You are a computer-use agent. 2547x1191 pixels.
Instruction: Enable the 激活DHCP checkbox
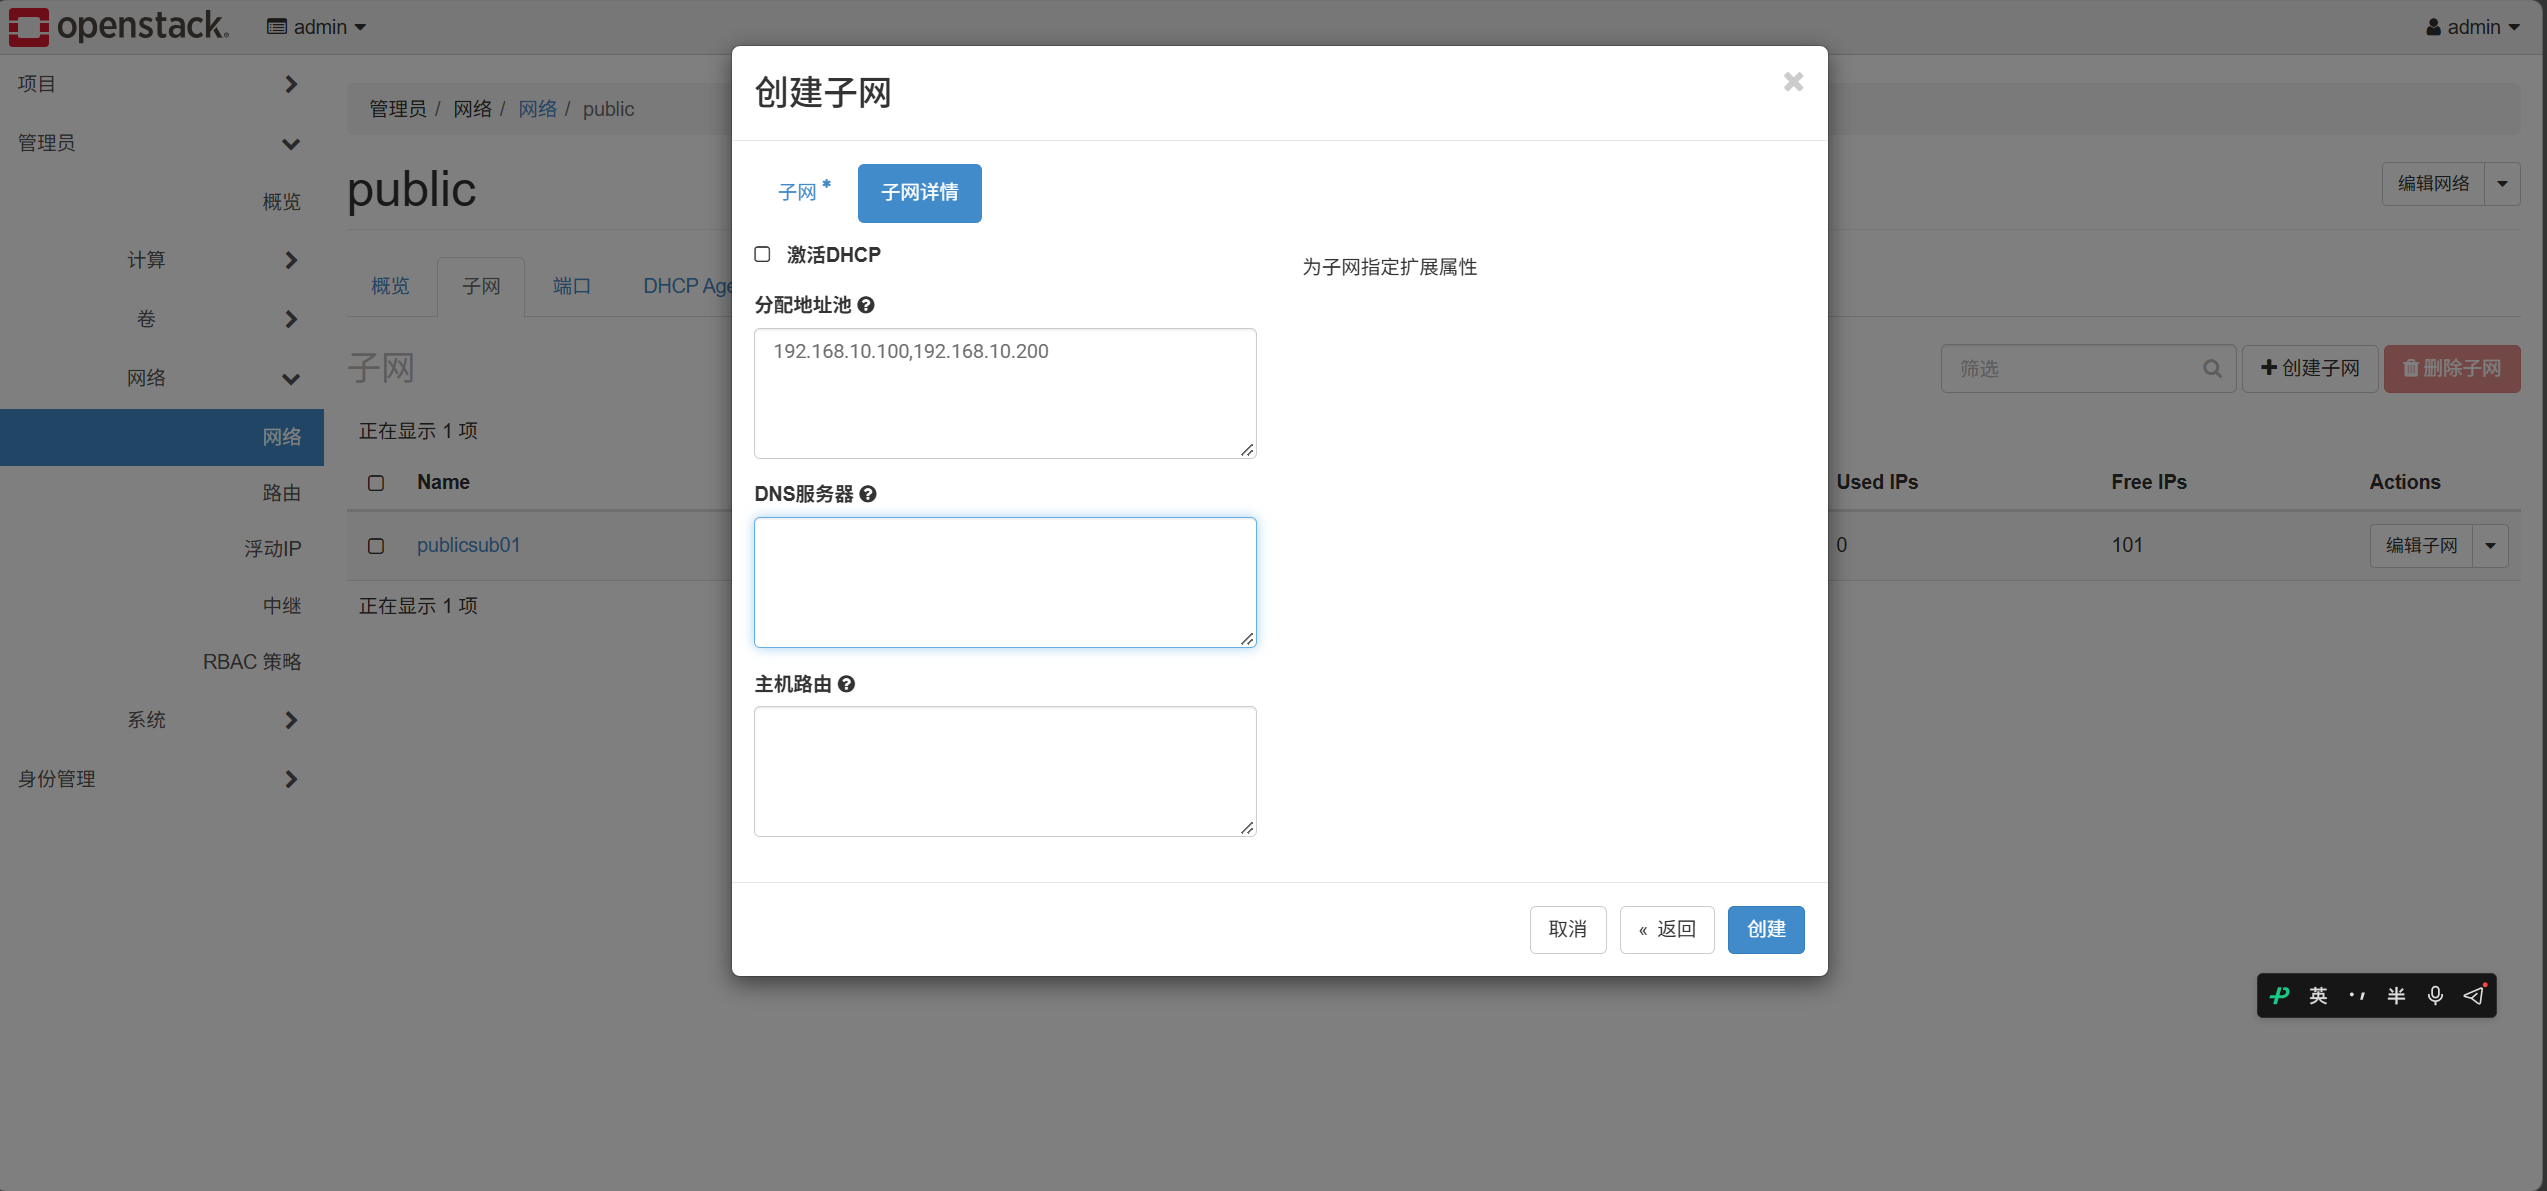tap(762, 254)
